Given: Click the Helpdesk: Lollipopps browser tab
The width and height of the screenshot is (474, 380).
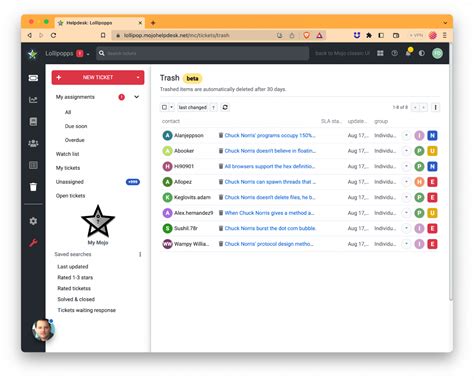Looking at the screenshot, I should click(x=100, y=23).
